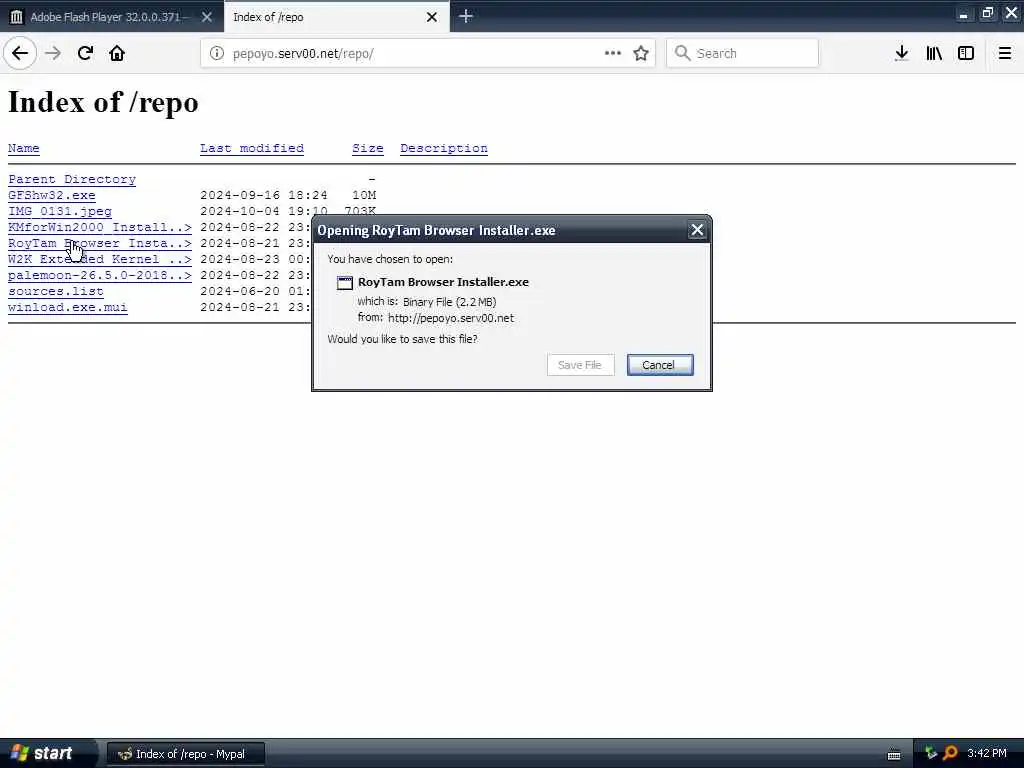This screenshot has width=1024, height=768.
Task: Close the Adobe Flash Player tab
Action: (x=206, y=17)
